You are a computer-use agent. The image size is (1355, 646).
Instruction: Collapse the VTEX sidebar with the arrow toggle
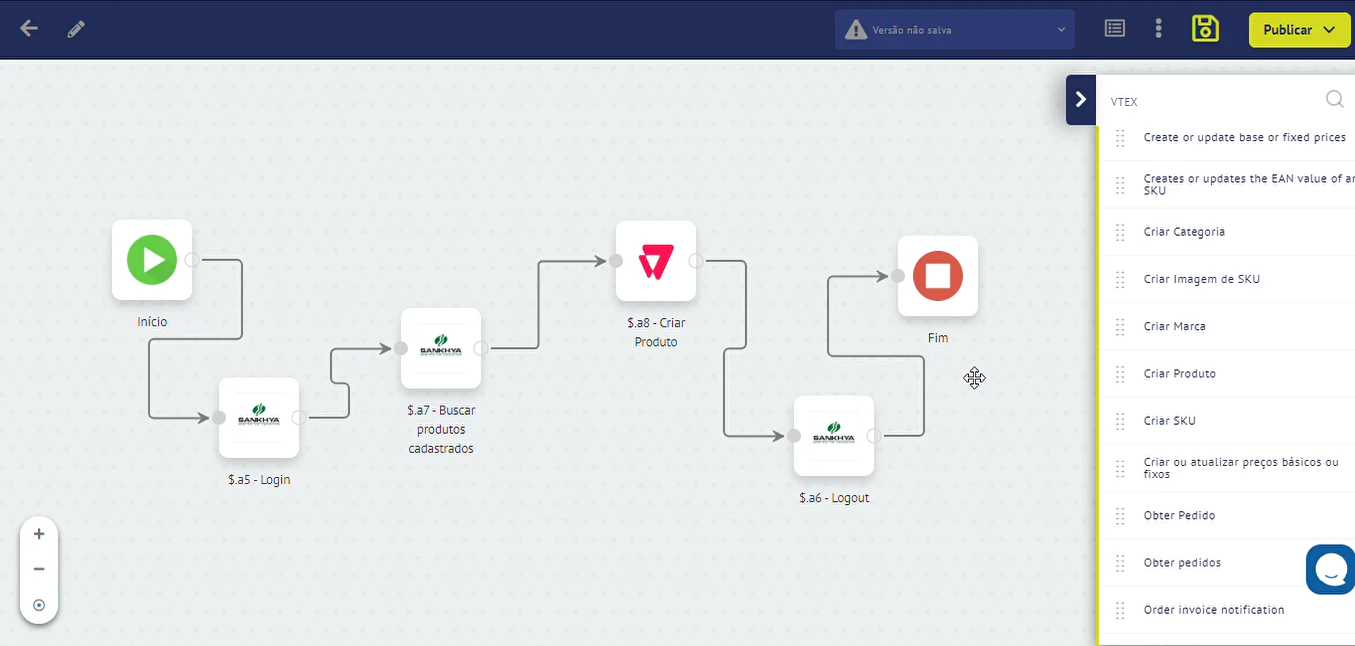(x=1080, y=99)
